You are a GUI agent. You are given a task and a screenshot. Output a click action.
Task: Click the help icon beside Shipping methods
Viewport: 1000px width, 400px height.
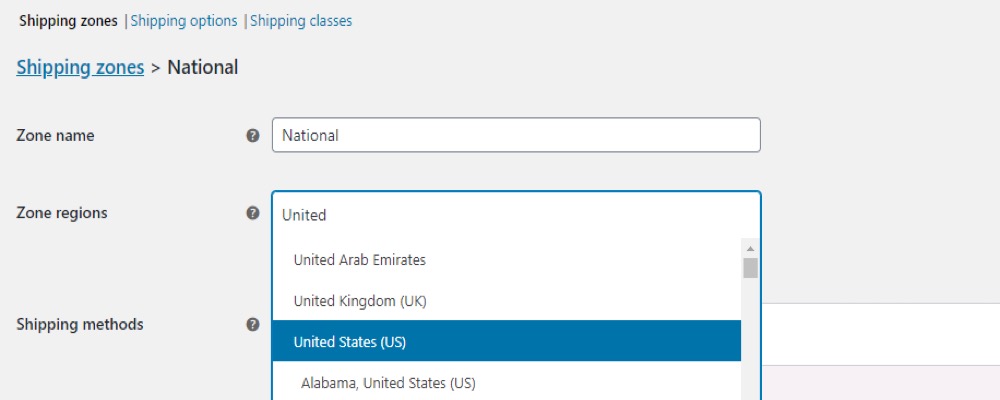(253, 324)
